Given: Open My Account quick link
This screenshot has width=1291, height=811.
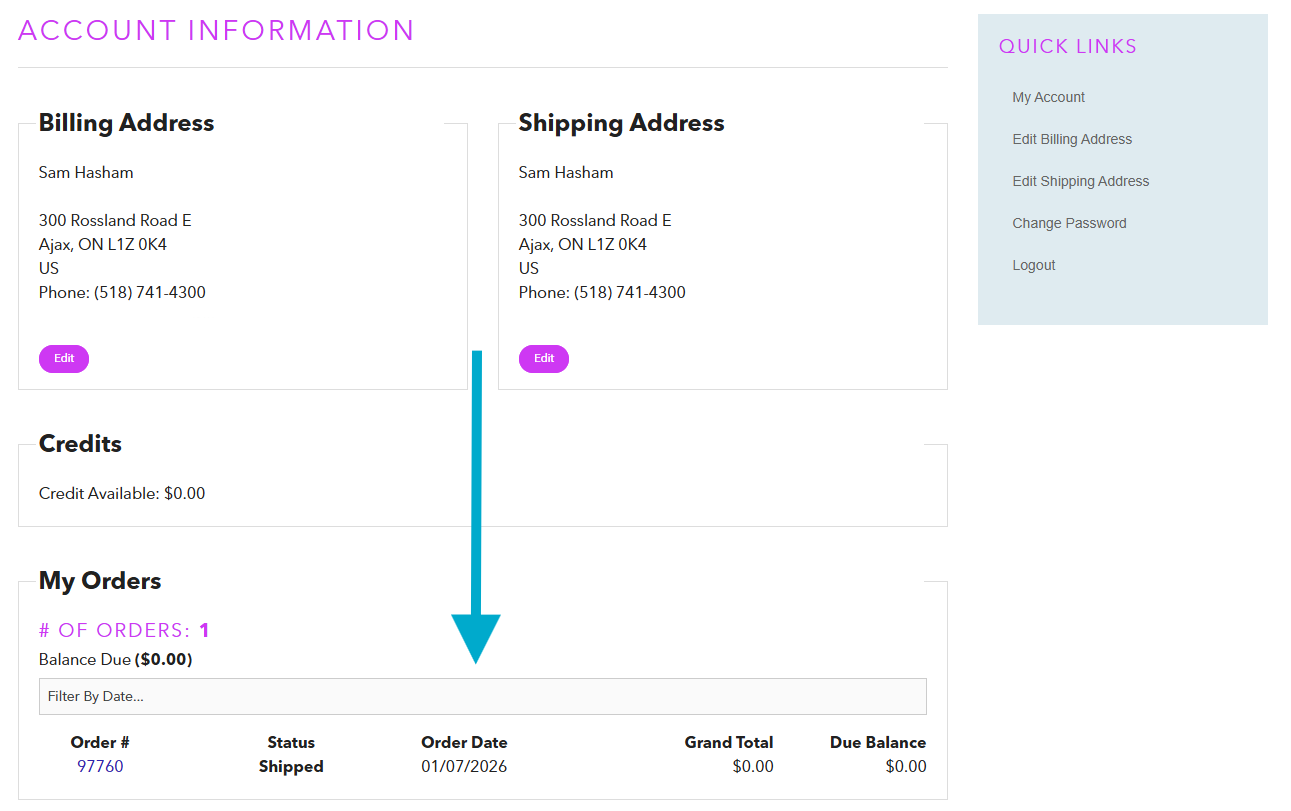Looking at the screenshot, I should [1048, 97].
